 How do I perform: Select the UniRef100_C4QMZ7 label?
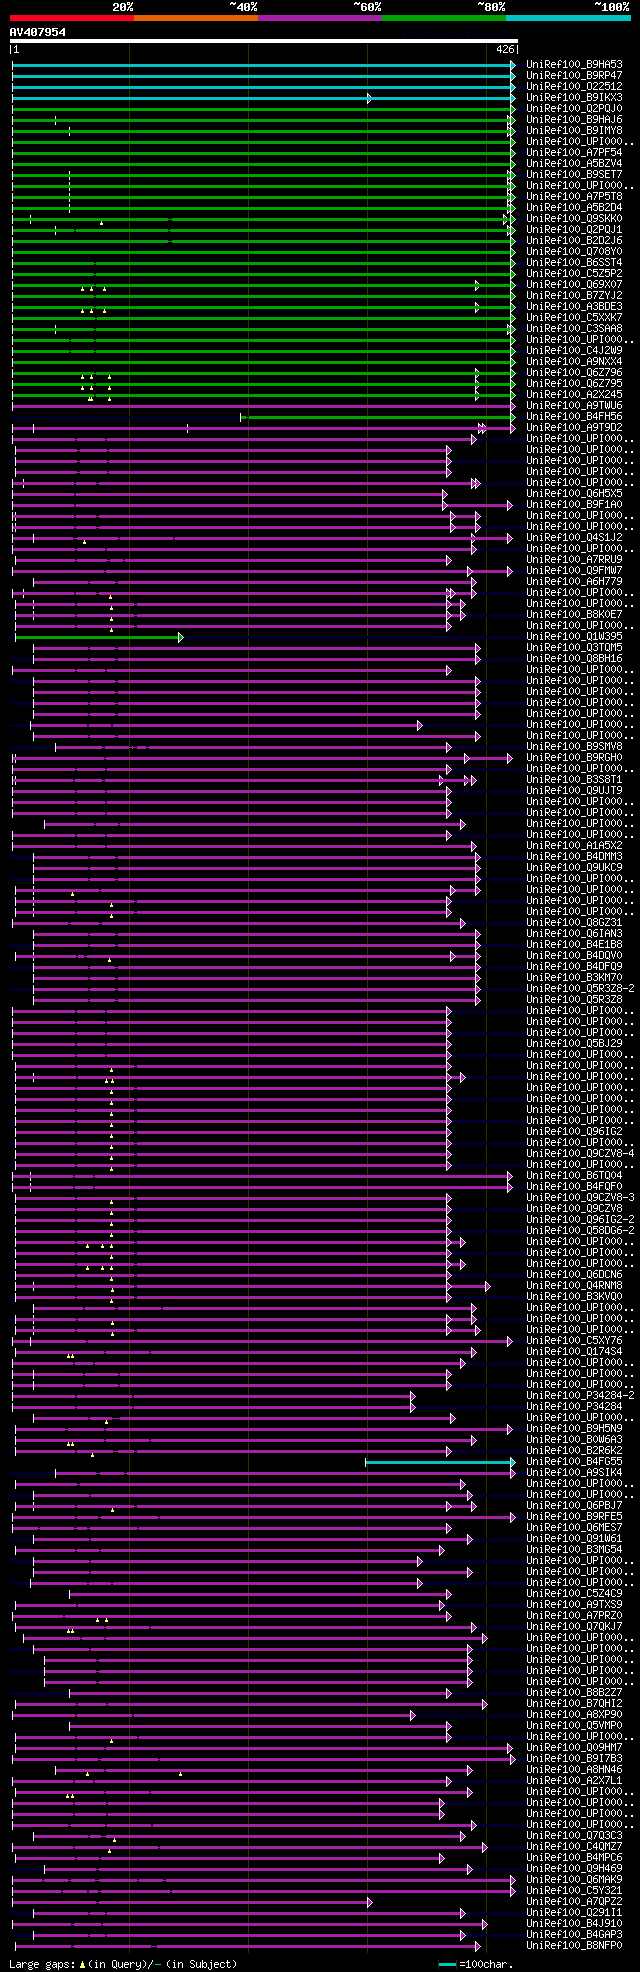pos(574,1847)
